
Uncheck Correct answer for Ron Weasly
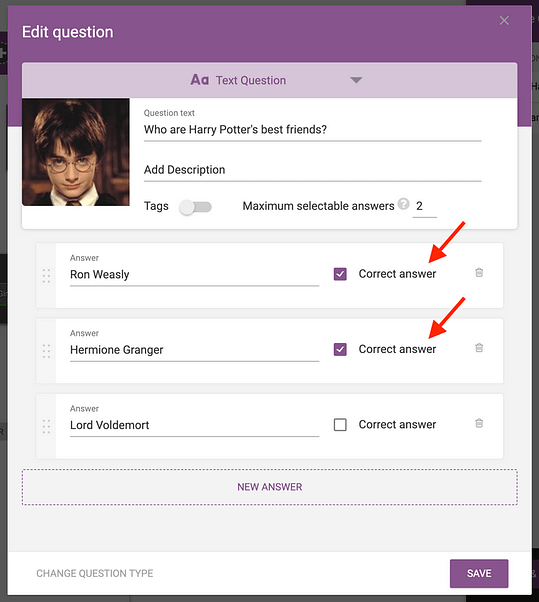pos(340,274)
